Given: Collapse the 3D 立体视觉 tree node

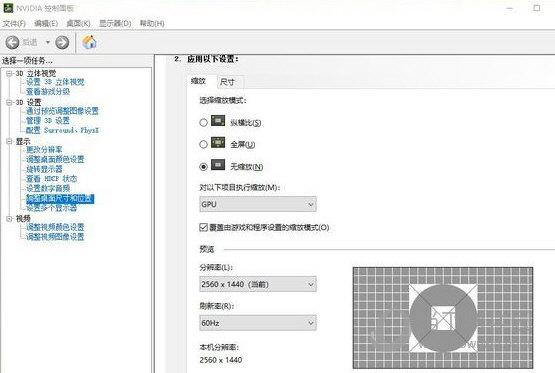Looking at the screenshot, I should (x=9, y=73).
